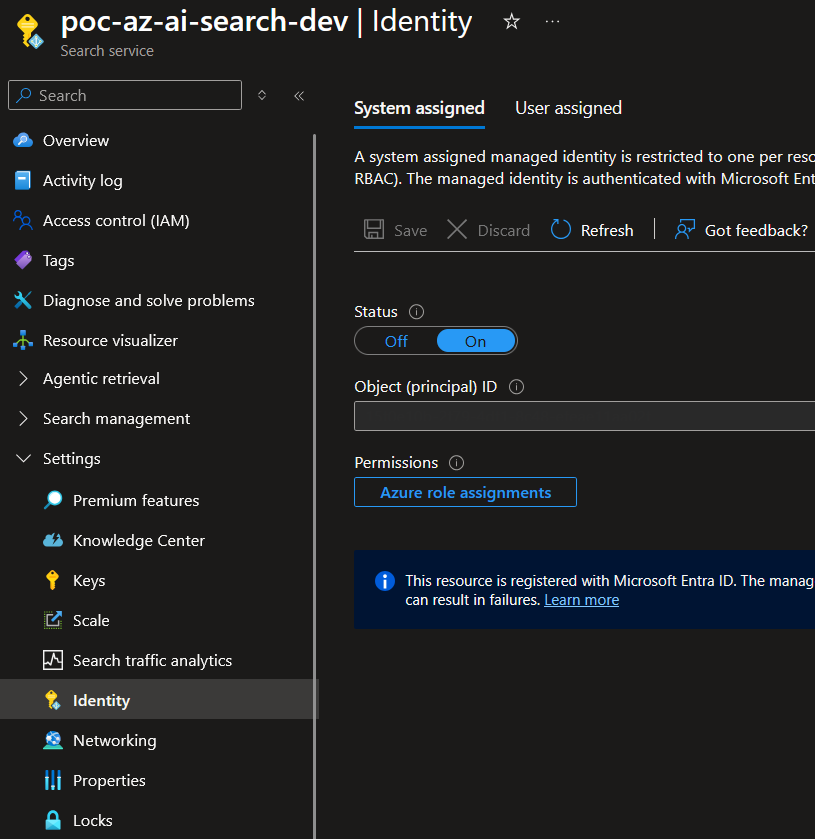Open the Premium features page
Viewport: 815px width, 839px height.
pyautogui.click(x=136, y=500)
